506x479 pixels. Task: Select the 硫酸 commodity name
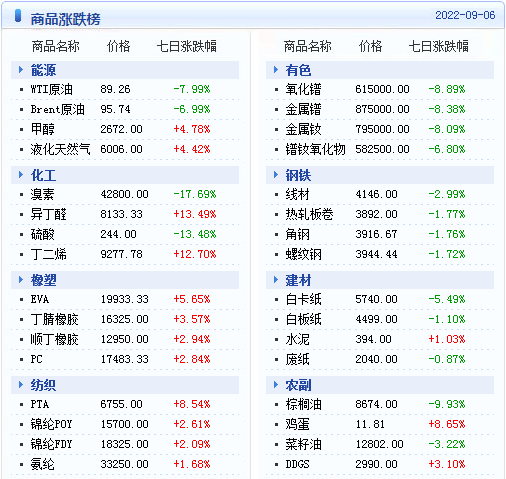[x=42, y=234]
